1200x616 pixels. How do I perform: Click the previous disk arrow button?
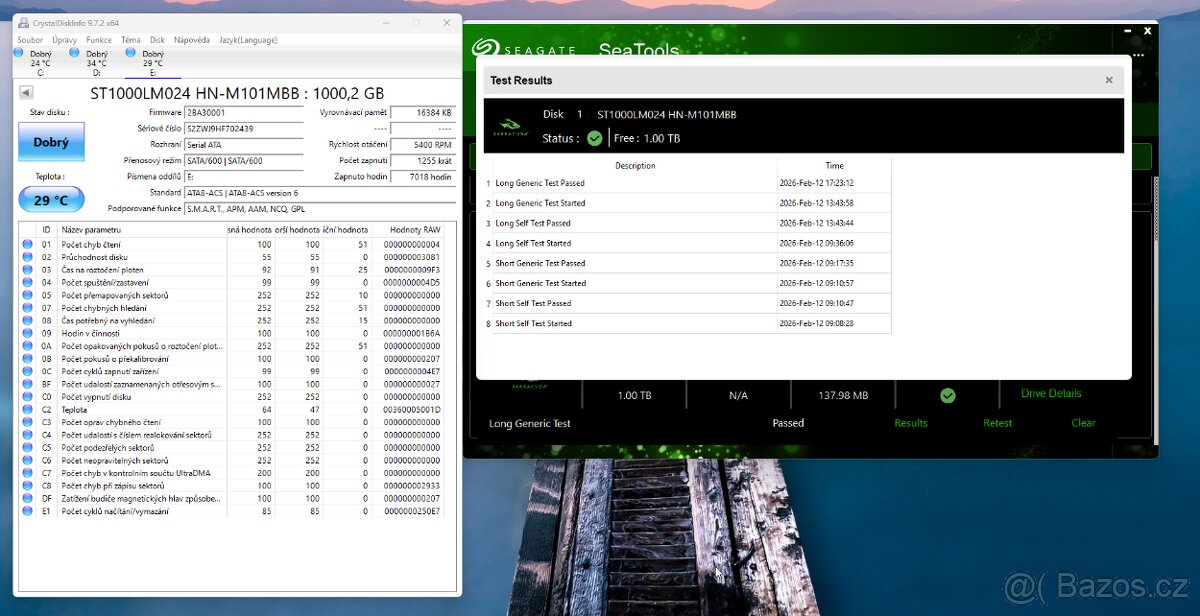(27, 93)
